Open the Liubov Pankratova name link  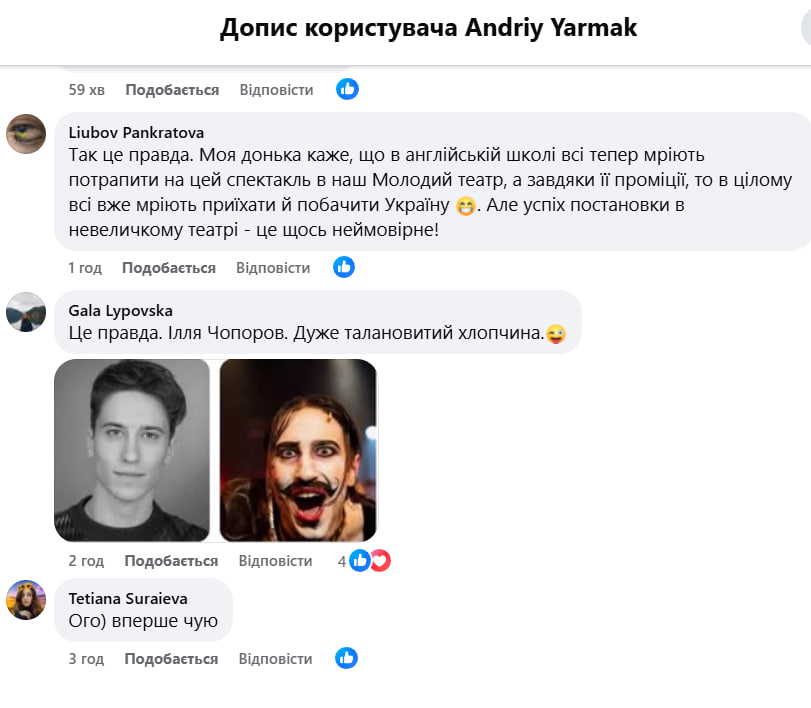click(x=136, y=133)
